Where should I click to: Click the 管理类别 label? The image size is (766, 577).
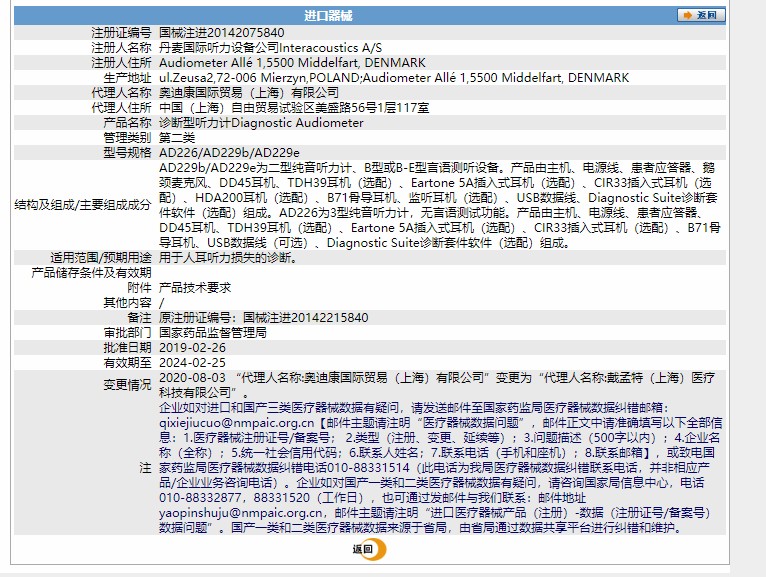pos(127,138)
